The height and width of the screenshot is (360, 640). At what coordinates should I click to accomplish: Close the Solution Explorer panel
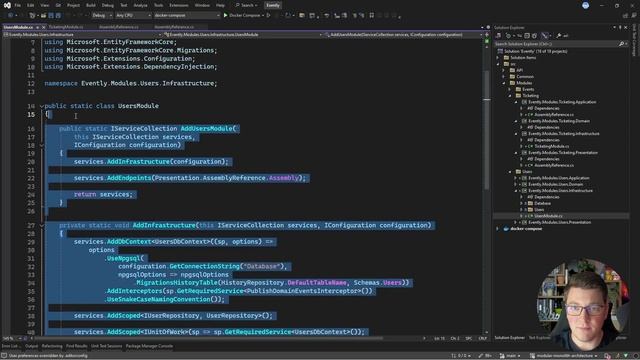[x=626, y=27]
